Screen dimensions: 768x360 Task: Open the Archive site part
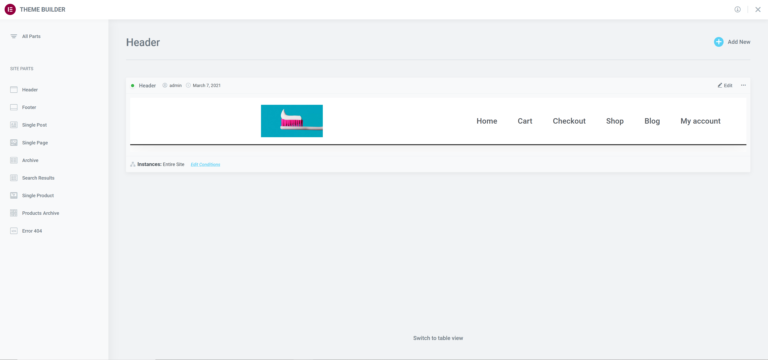(x=30, y=160)
